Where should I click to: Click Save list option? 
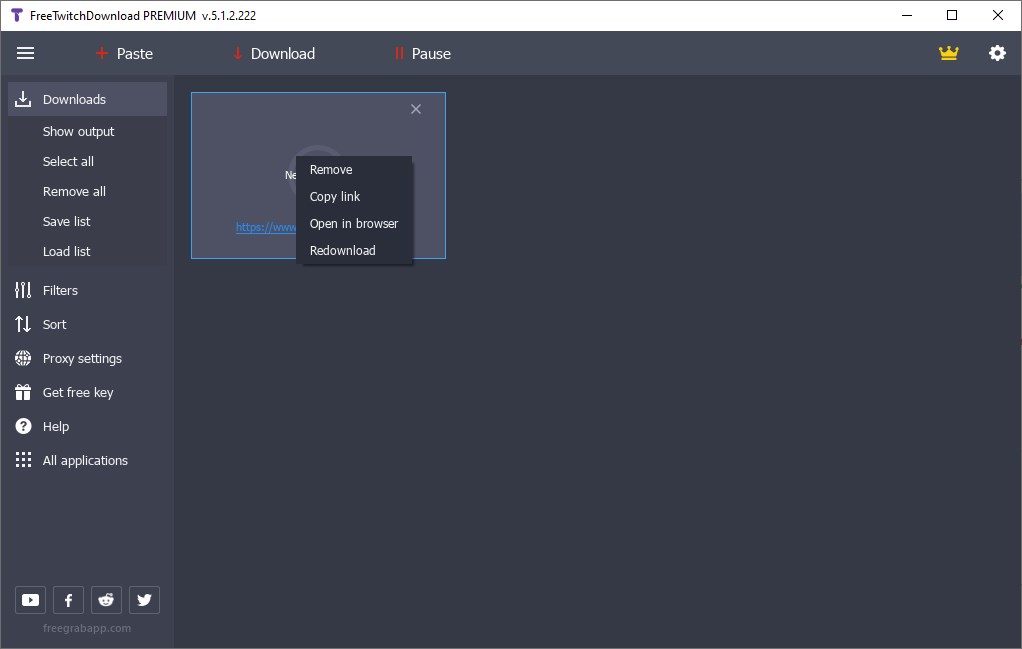point(66,222)
